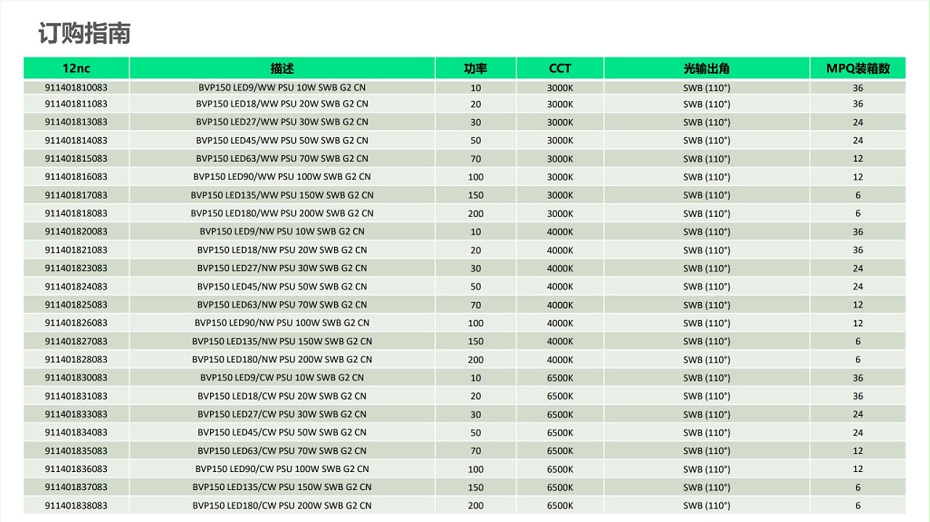Select description BVP150 LED180/NW PSU 200W SWB G2 CN
The image size is (930, 522).
[x=282, y=359]
